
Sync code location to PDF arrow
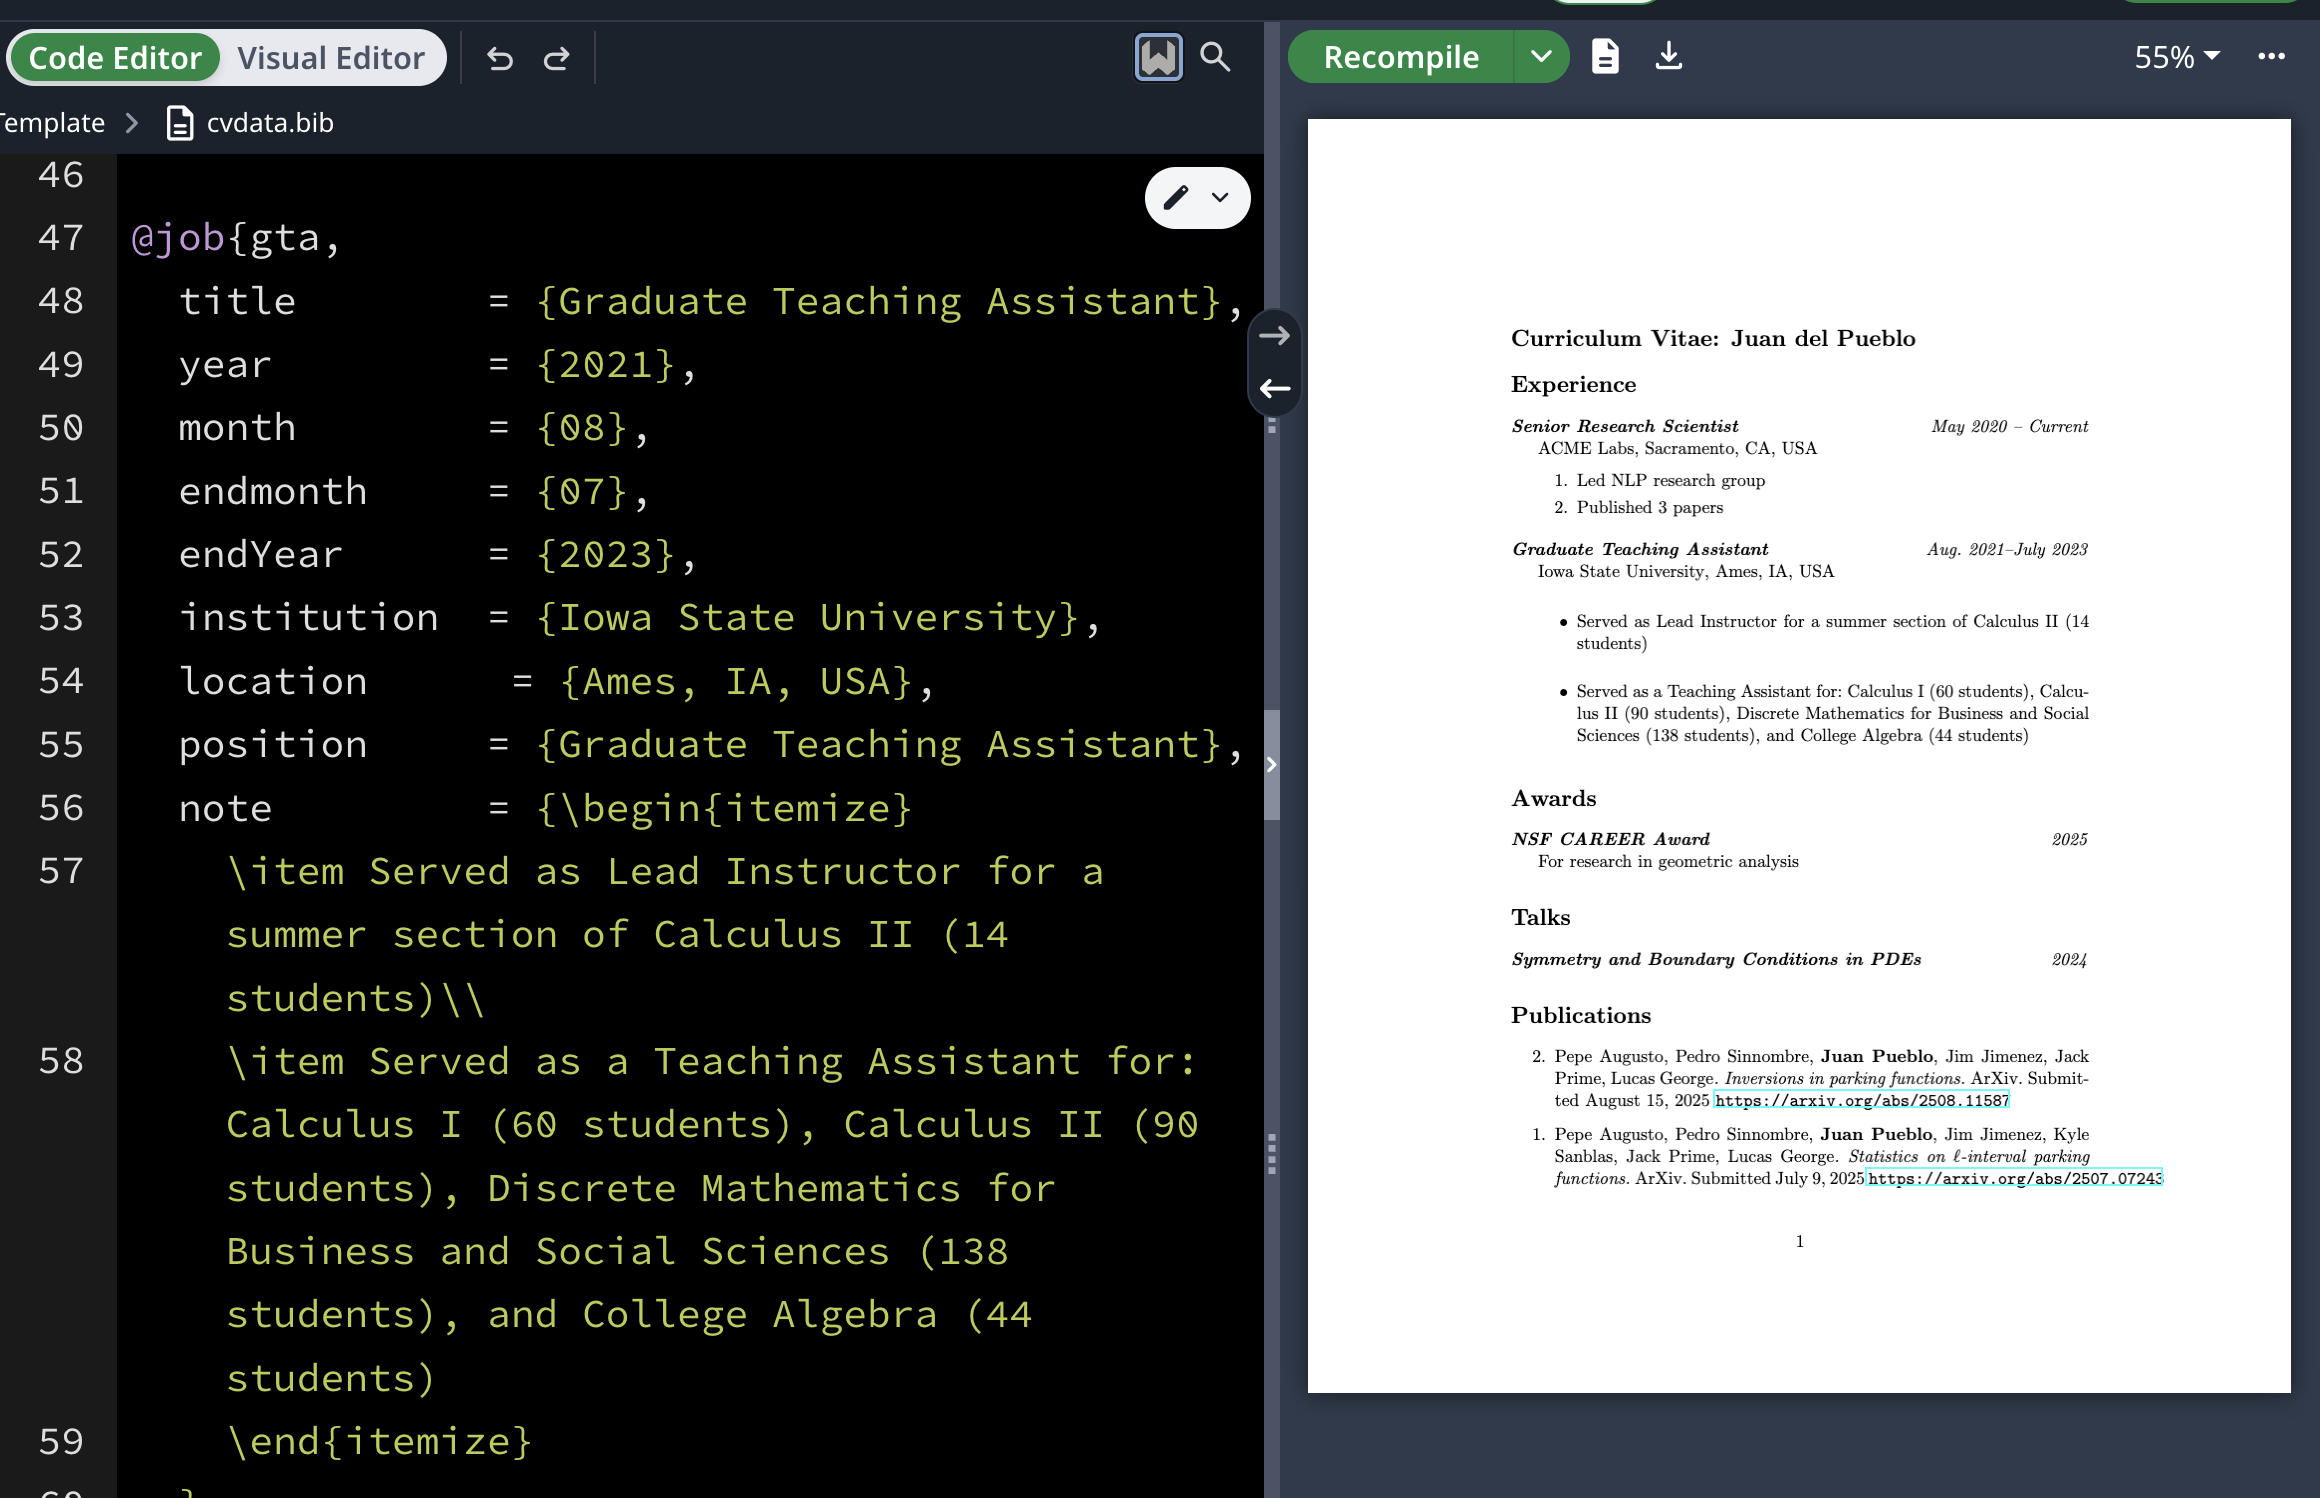coord(1274,336)
